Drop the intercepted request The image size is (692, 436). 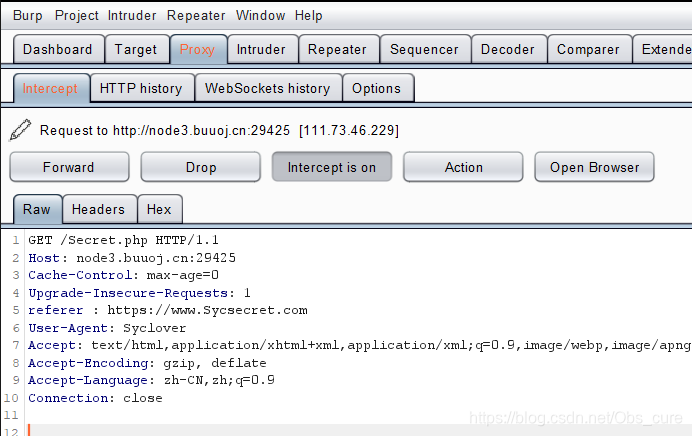point(200,167)
